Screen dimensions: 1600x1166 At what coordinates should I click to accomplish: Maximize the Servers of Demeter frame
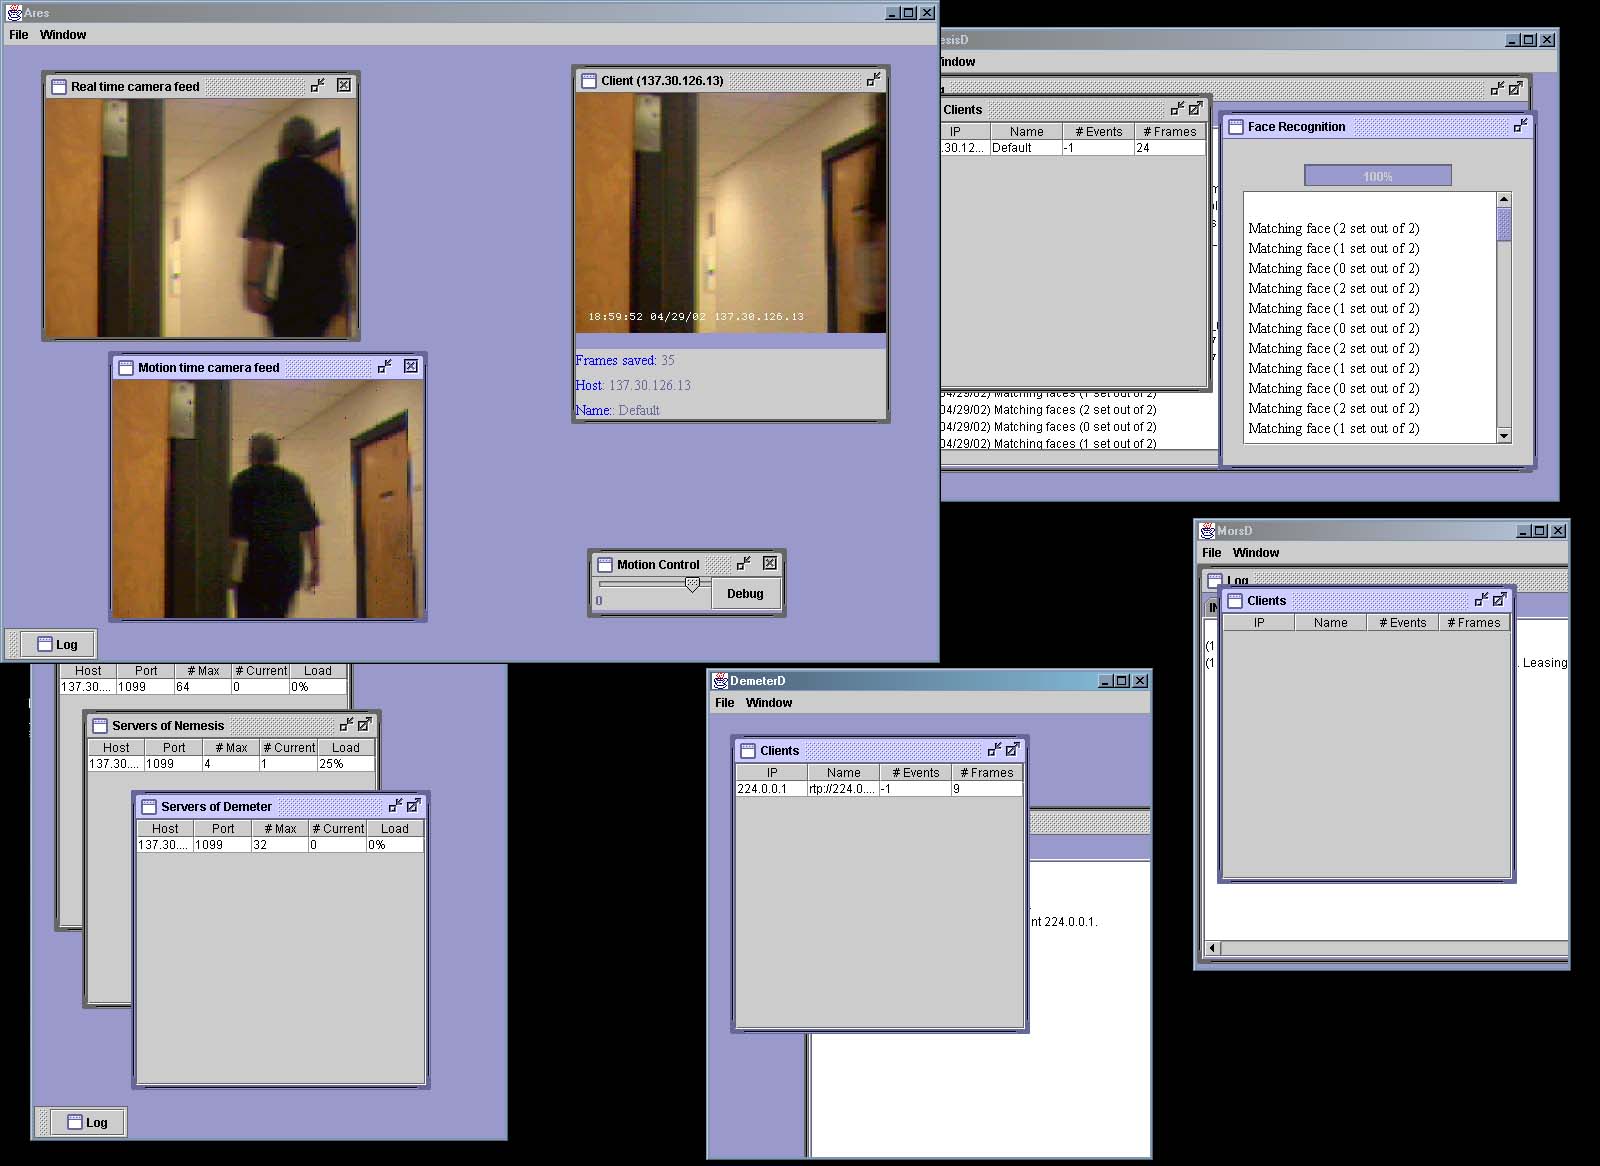point(414,806)
